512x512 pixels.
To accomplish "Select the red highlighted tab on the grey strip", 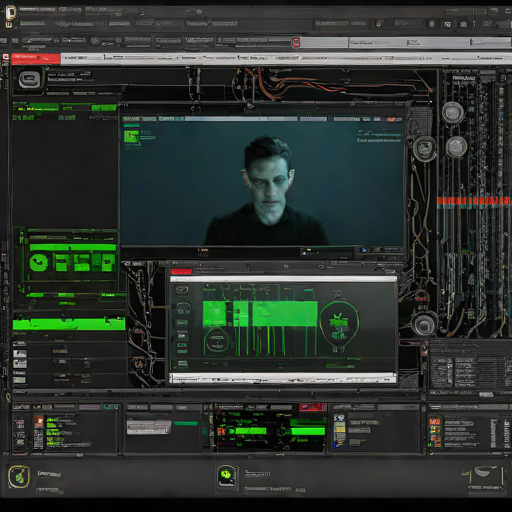I will coord(36,58).
